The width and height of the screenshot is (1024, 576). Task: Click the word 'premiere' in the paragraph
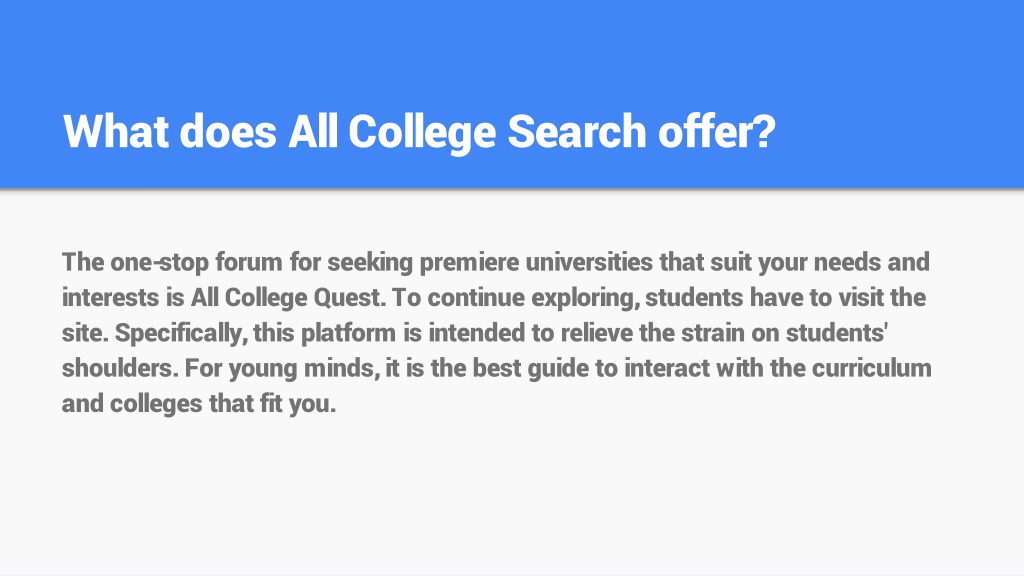point(469,263)
